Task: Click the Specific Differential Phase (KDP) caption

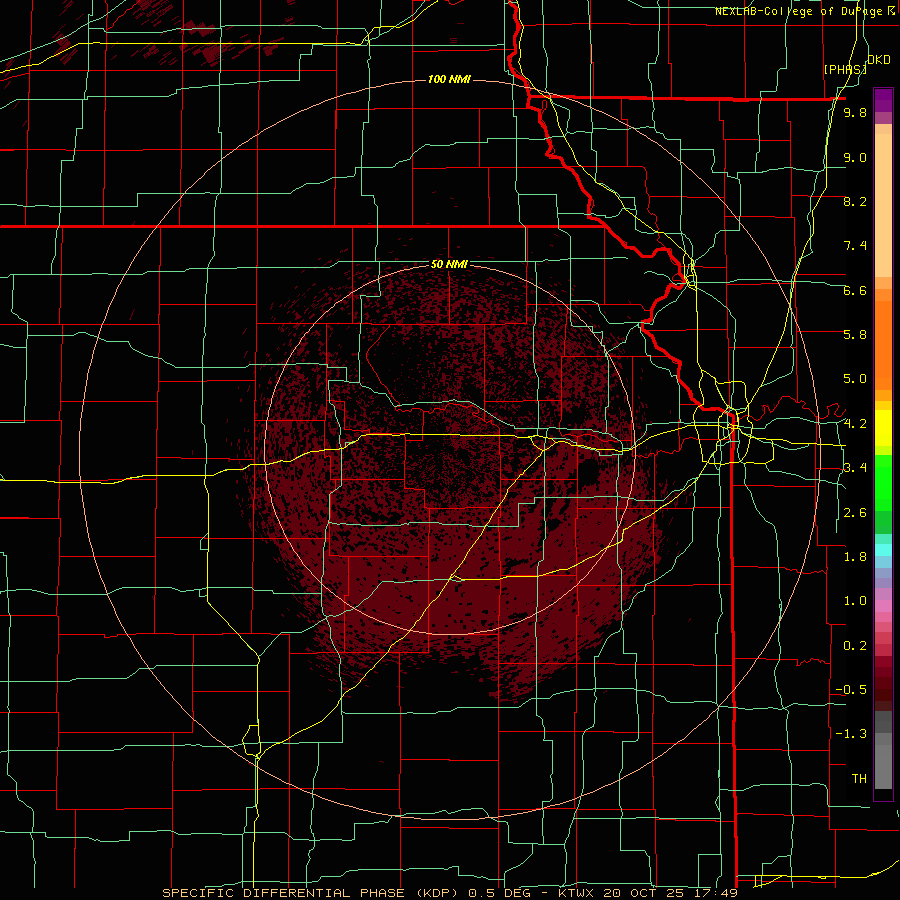Action: (x=313, y=893)
